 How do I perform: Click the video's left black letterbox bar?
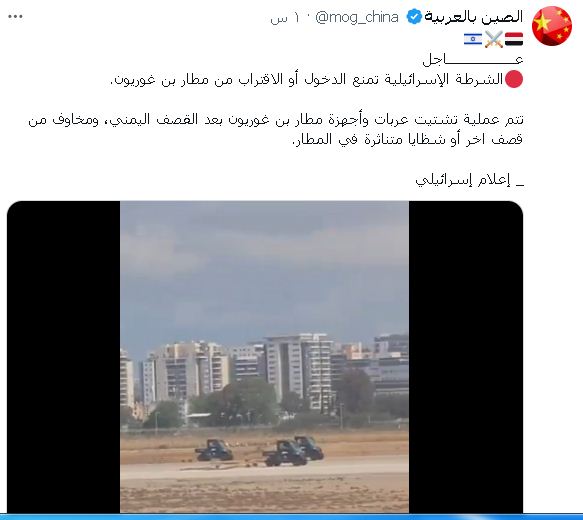(64, 357)
